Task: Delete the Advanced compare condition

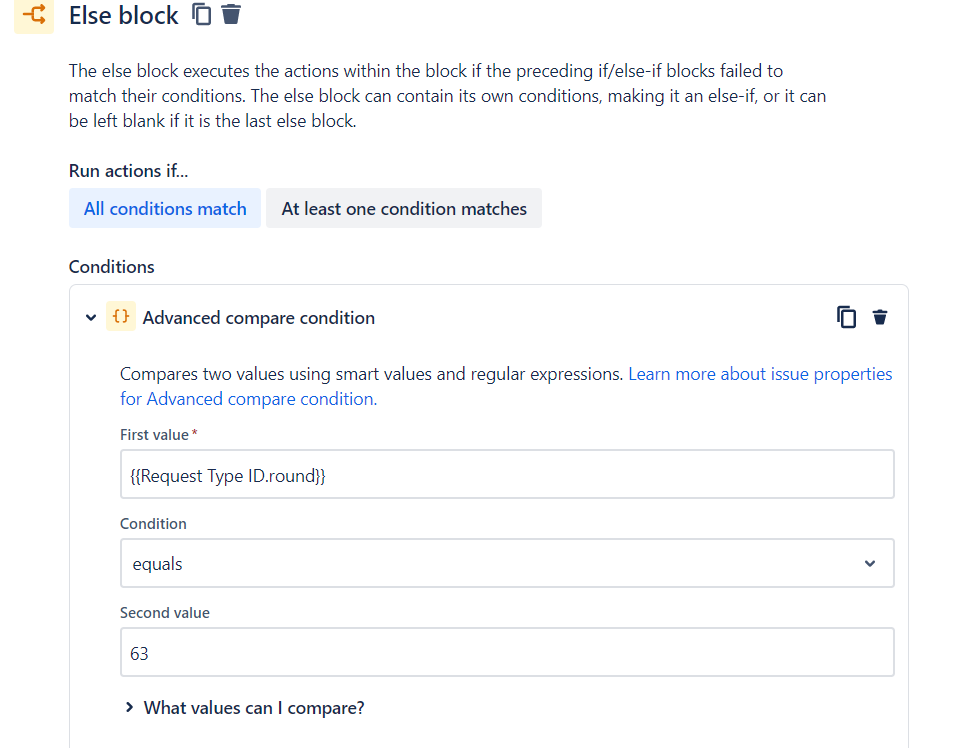Action: pyautogui.click(x=880, y=317)
